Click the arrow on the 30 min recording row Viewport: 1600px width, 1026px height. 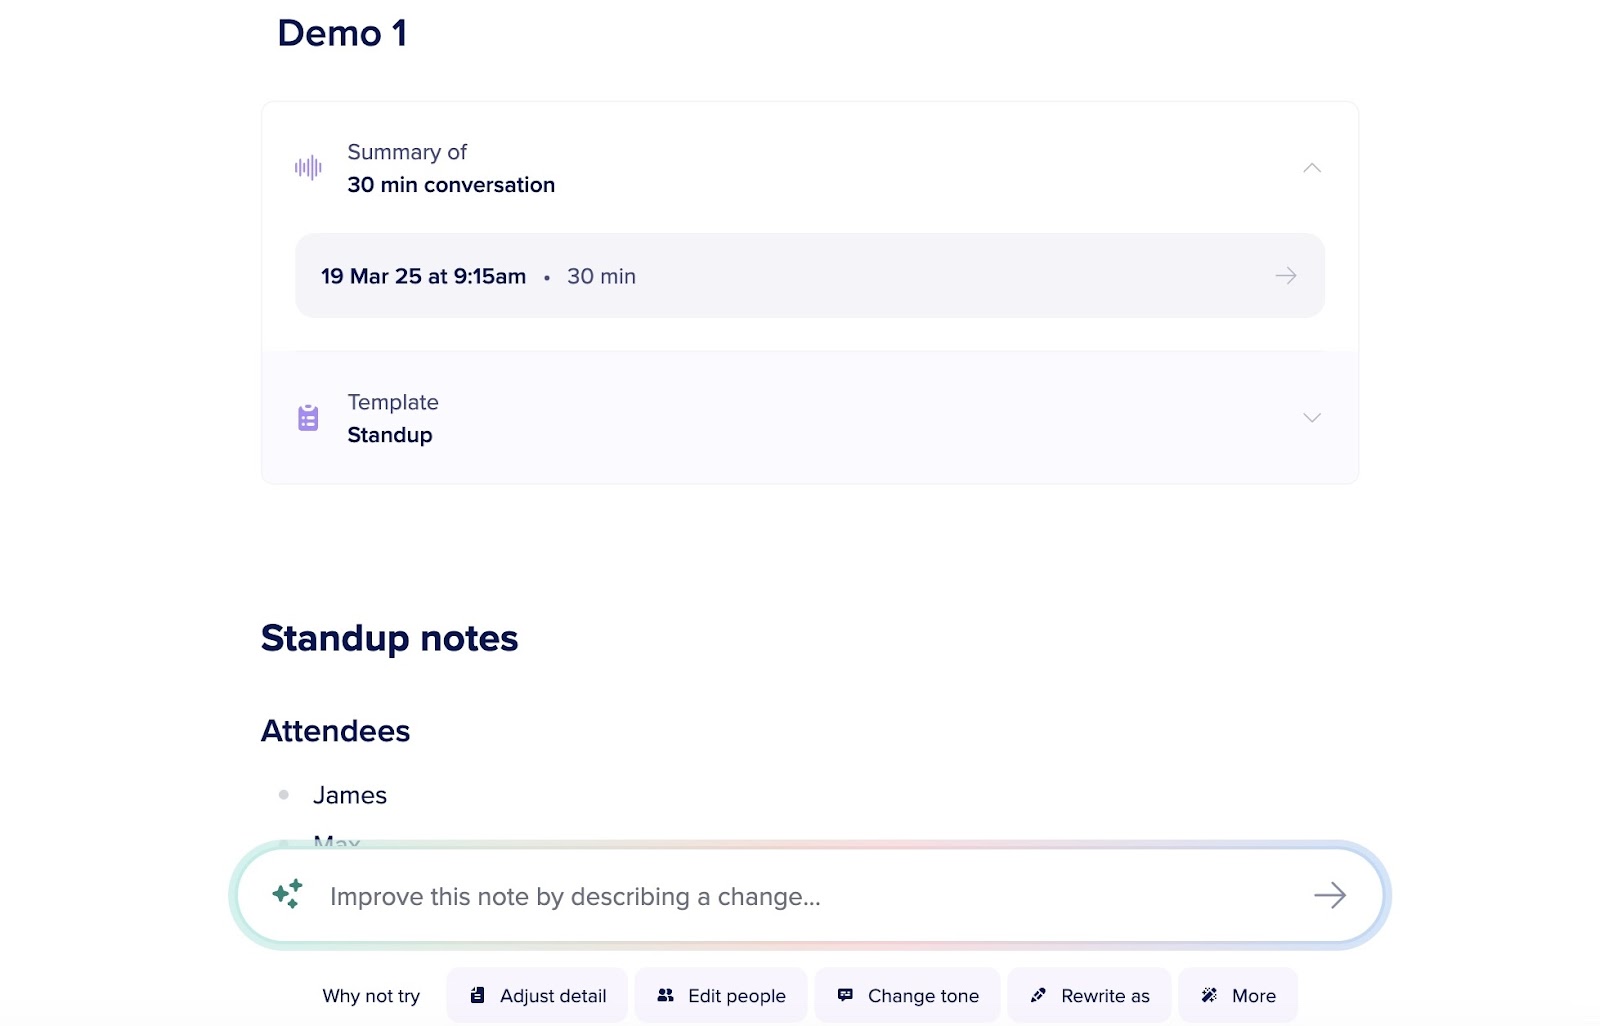pyautogui.click(x=1286, y=275)
